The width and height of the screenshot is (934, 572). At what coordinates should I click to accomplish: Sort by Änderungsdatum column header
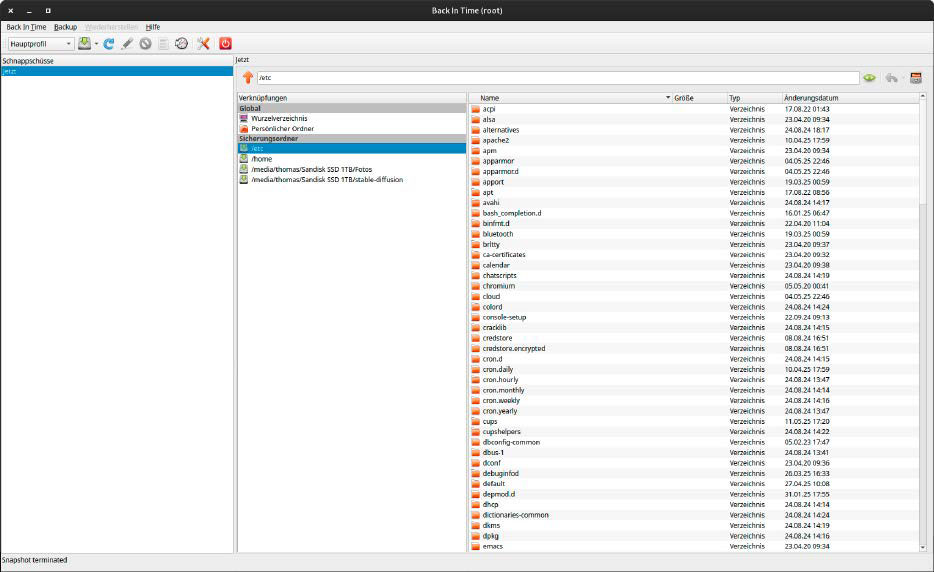click(811, 98)
